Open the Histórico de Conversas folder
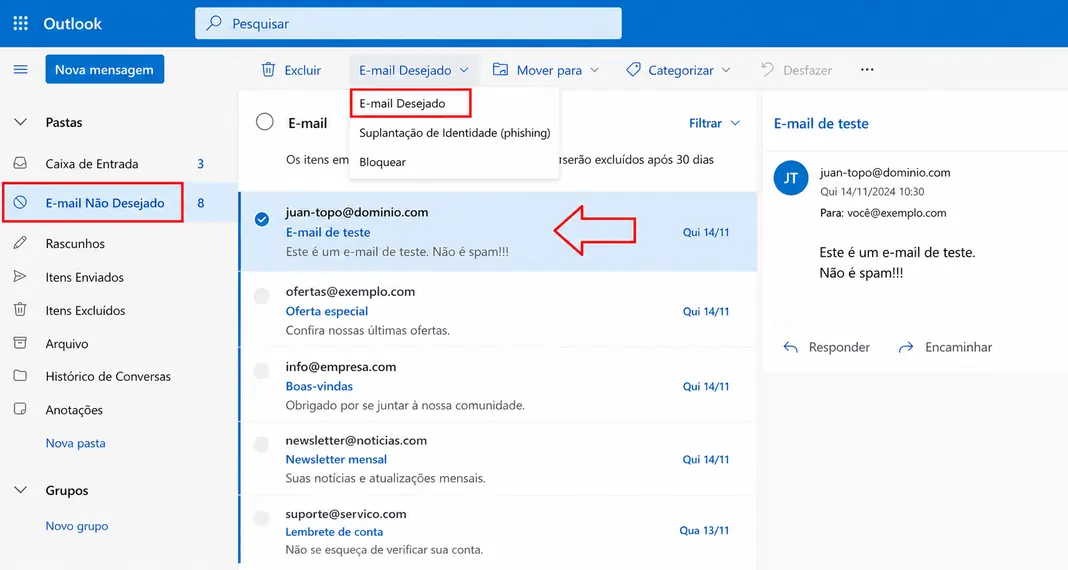Viewport: 1068px width, 570px height. [108, 377]
